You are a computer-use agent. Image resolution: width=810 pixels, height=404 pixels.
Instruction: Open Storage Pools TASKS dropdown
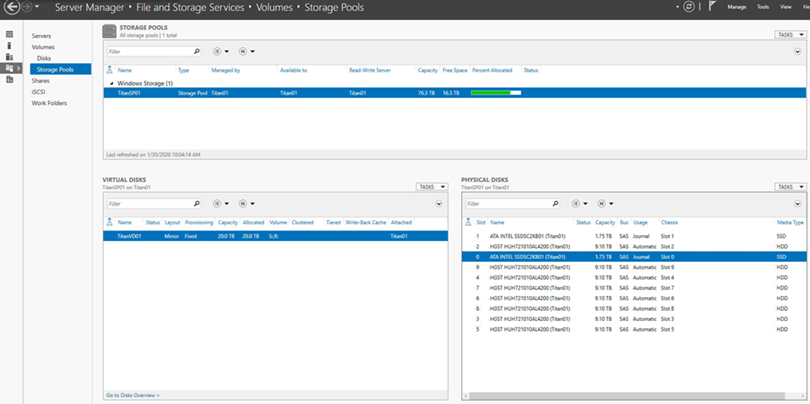790,35
